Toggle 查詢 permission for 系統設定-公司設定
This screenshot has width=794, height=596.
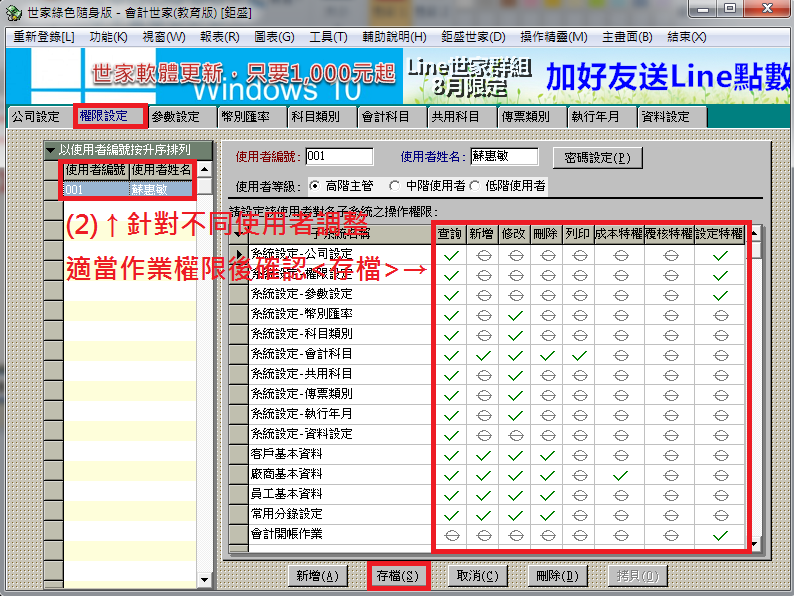[x=451, y=254]
